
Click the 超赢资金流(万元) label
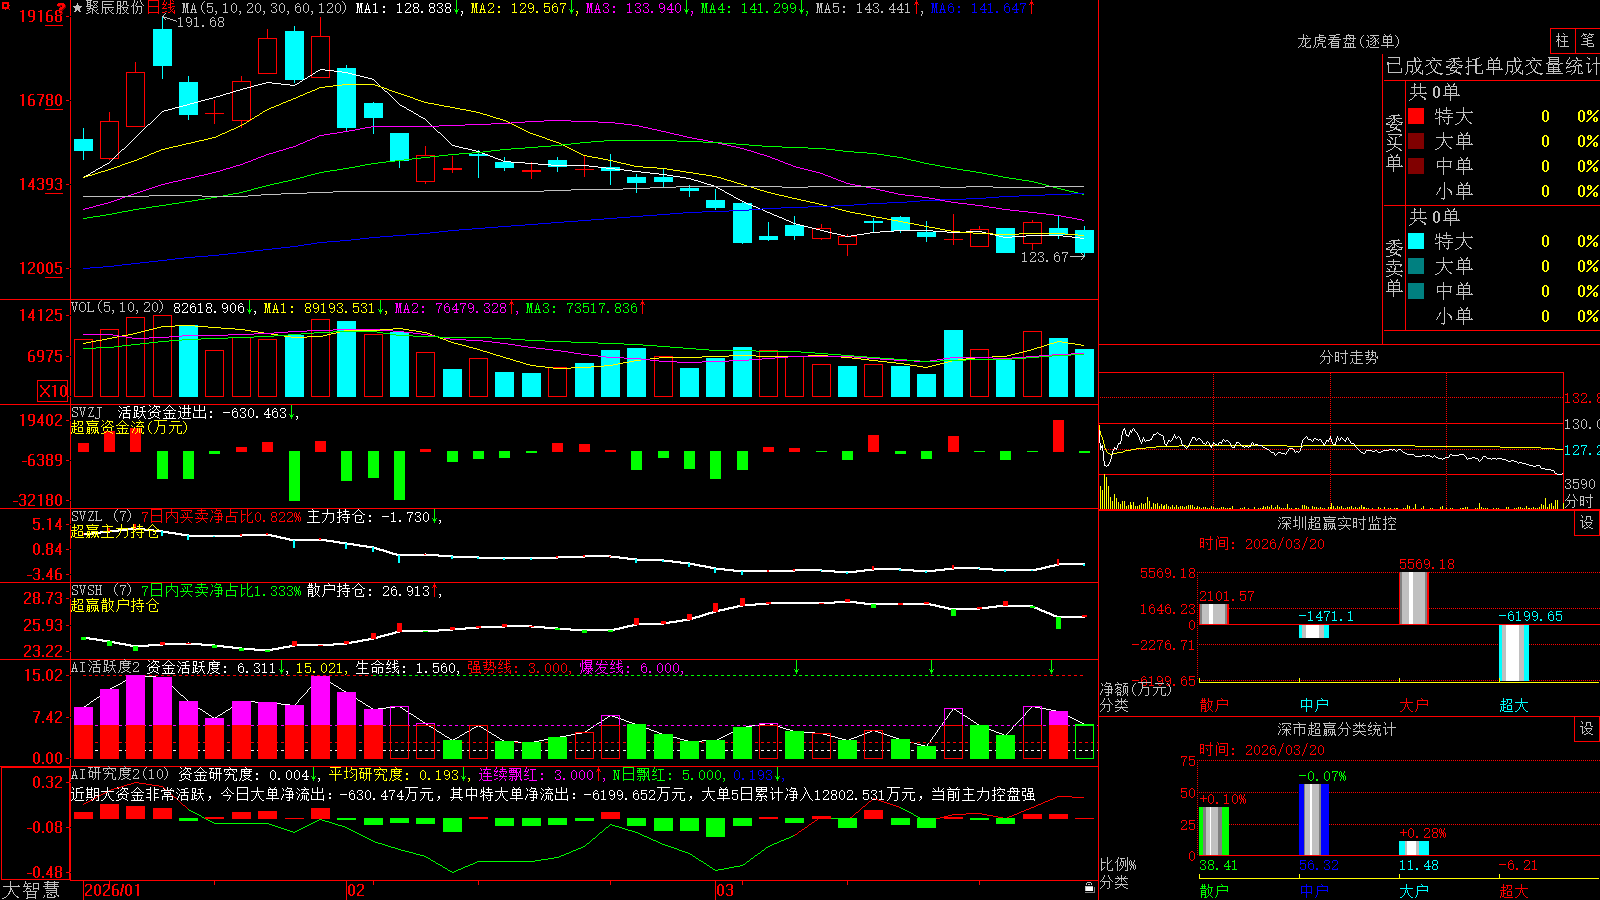tap(129, 427)
